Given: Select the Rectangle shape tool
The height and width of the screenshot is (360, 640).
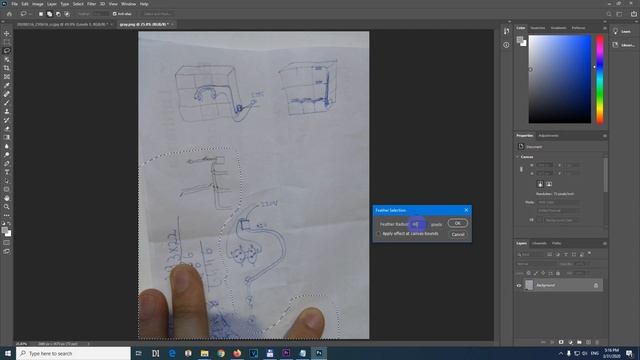Looking at the screenshot, I should 7,189.
